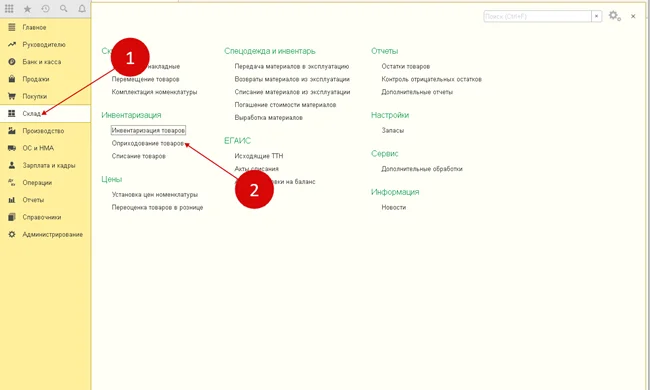
Task: Open Дополнительные обработки
Action: click(x=422, y=169)
